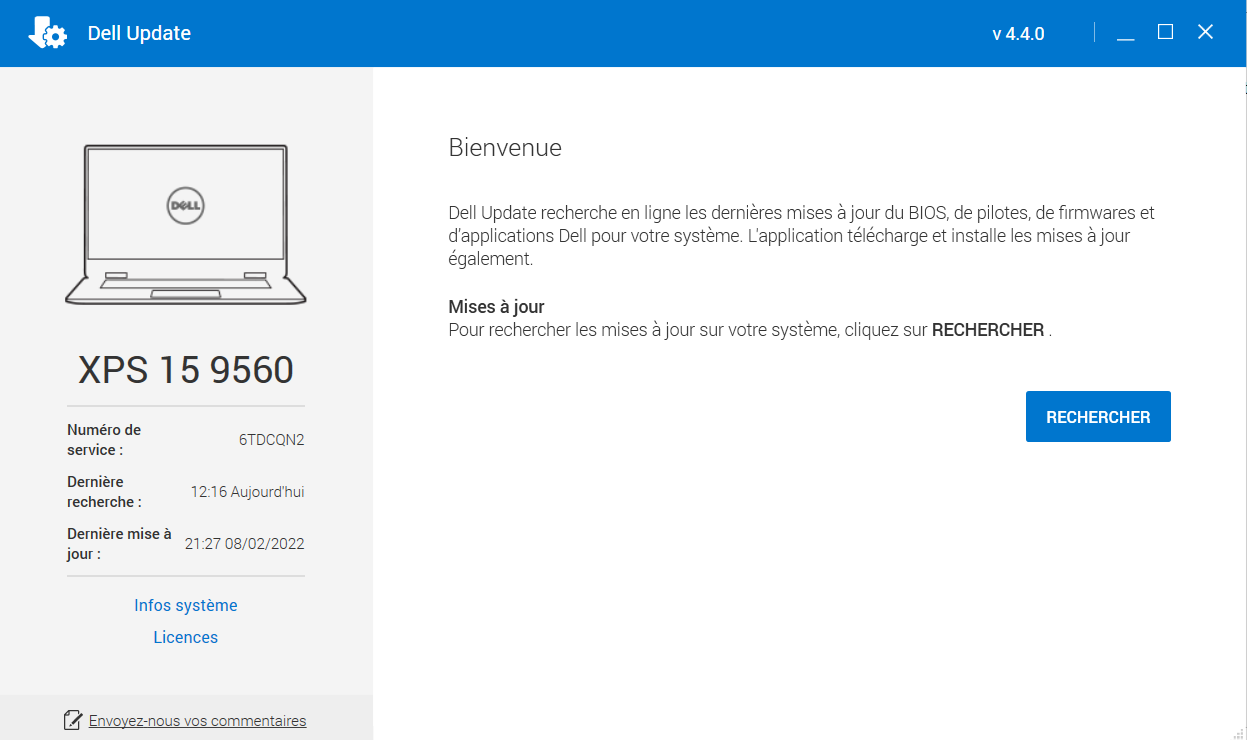1247x740 pixels.
Task: Click the Dell laptop illustration
Action: [x=186, y=223]
